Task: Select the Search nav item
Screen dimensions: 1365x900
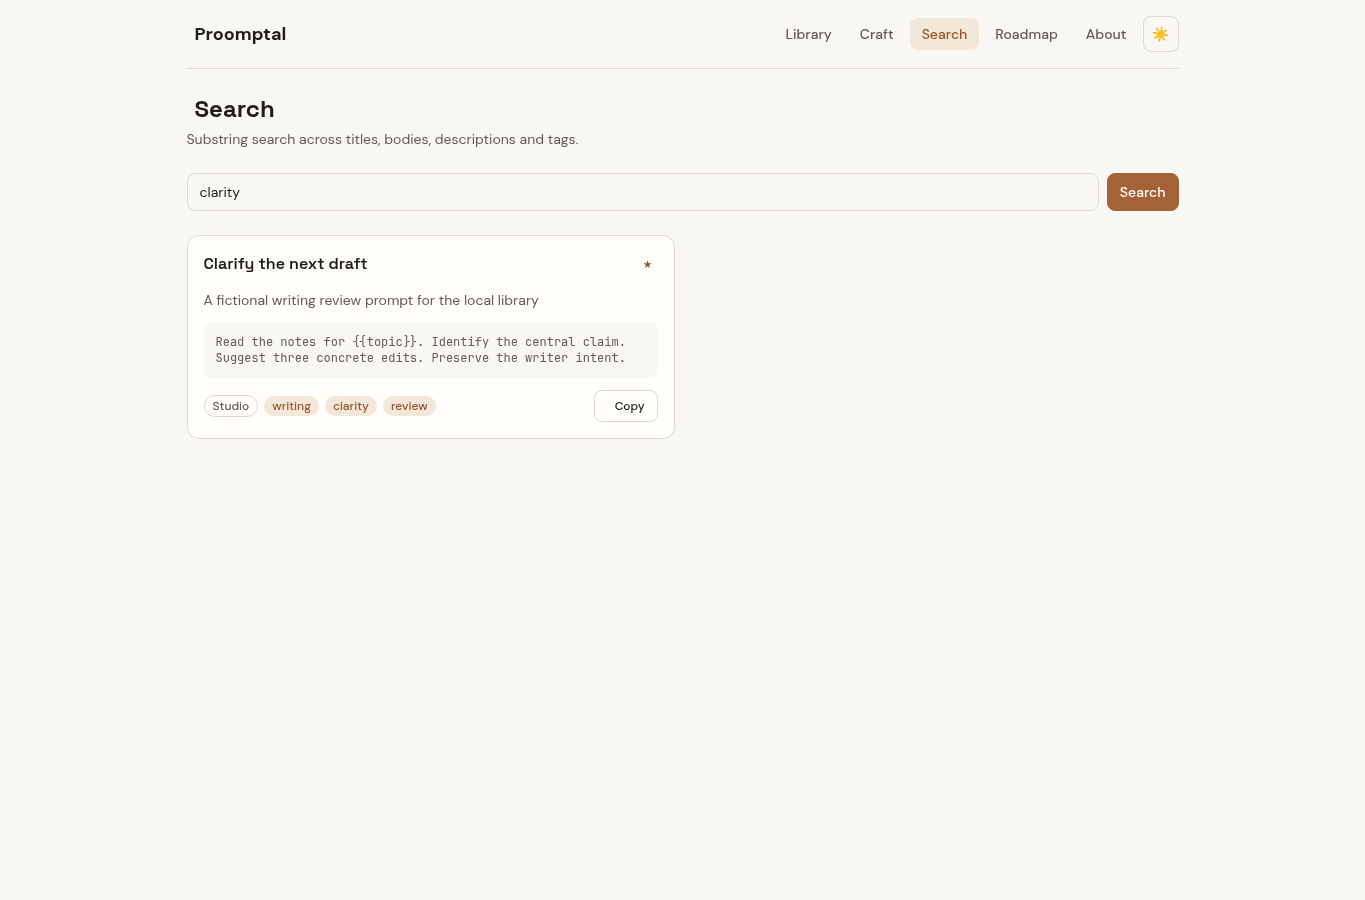Action: (944, 34)
